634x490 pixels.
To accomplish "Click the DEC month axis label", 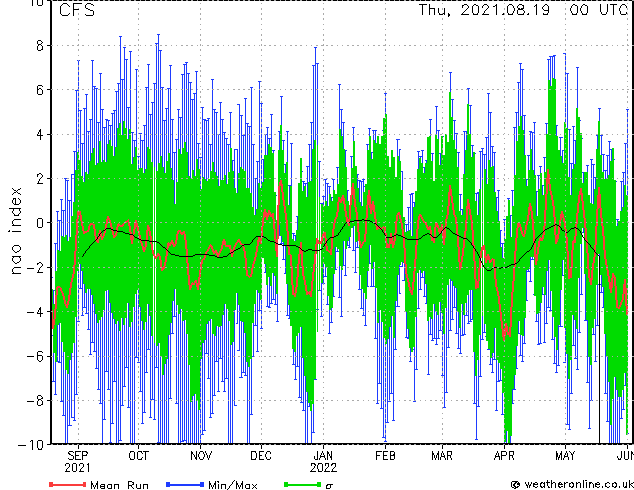I will [x=261, y=456].
